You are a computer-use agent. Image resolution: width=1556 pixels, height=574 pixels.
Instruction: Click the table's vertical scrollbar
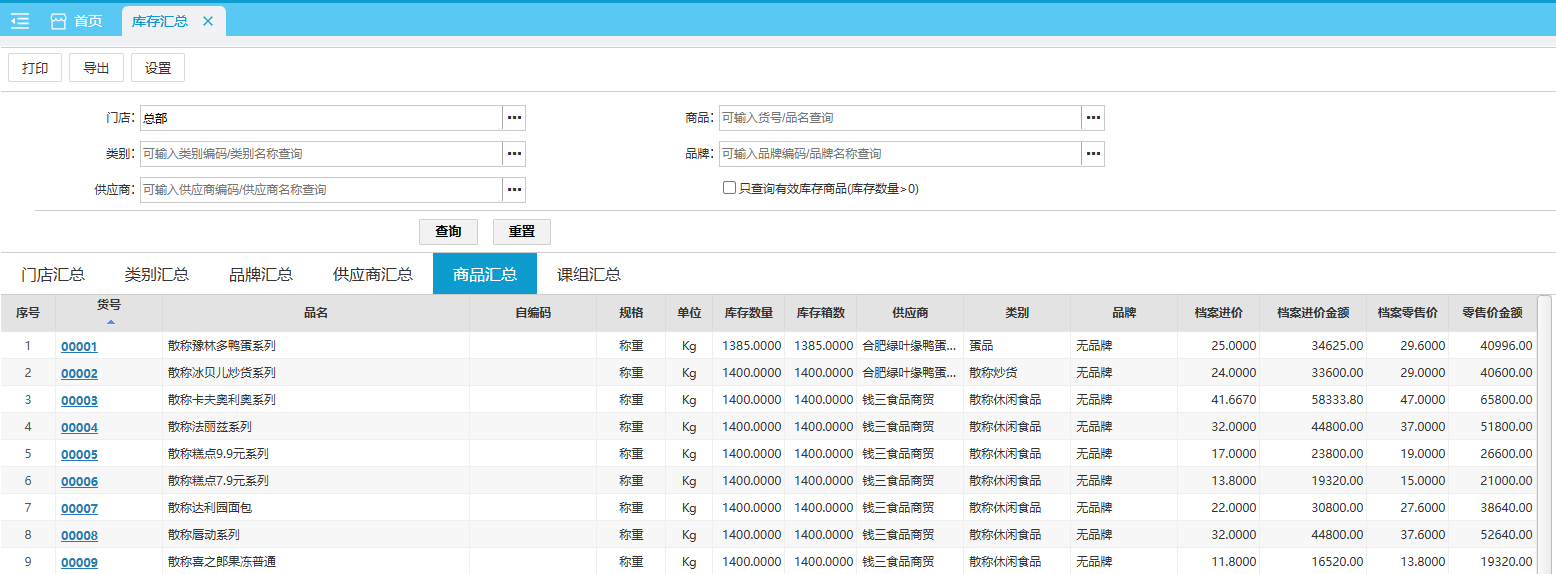(x=1544, y=430)
